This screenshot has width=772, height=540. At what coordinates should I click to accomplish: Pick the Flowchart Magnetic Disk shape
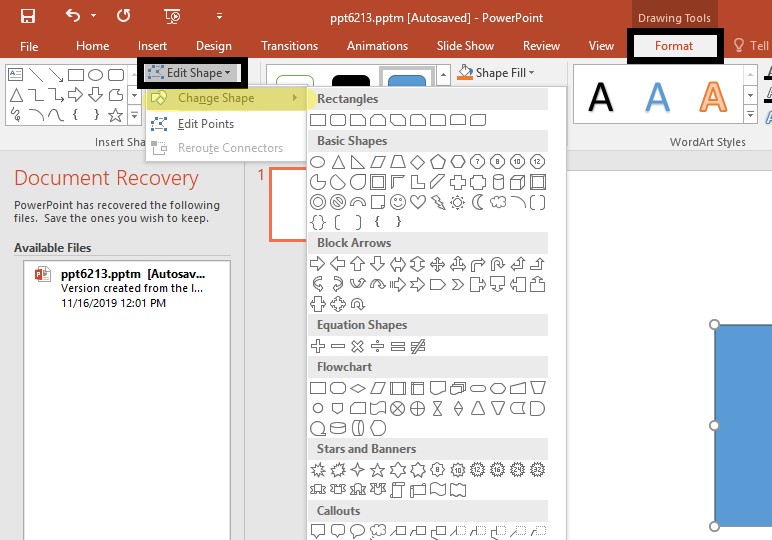pyautogui.click(x=338, y=428)
